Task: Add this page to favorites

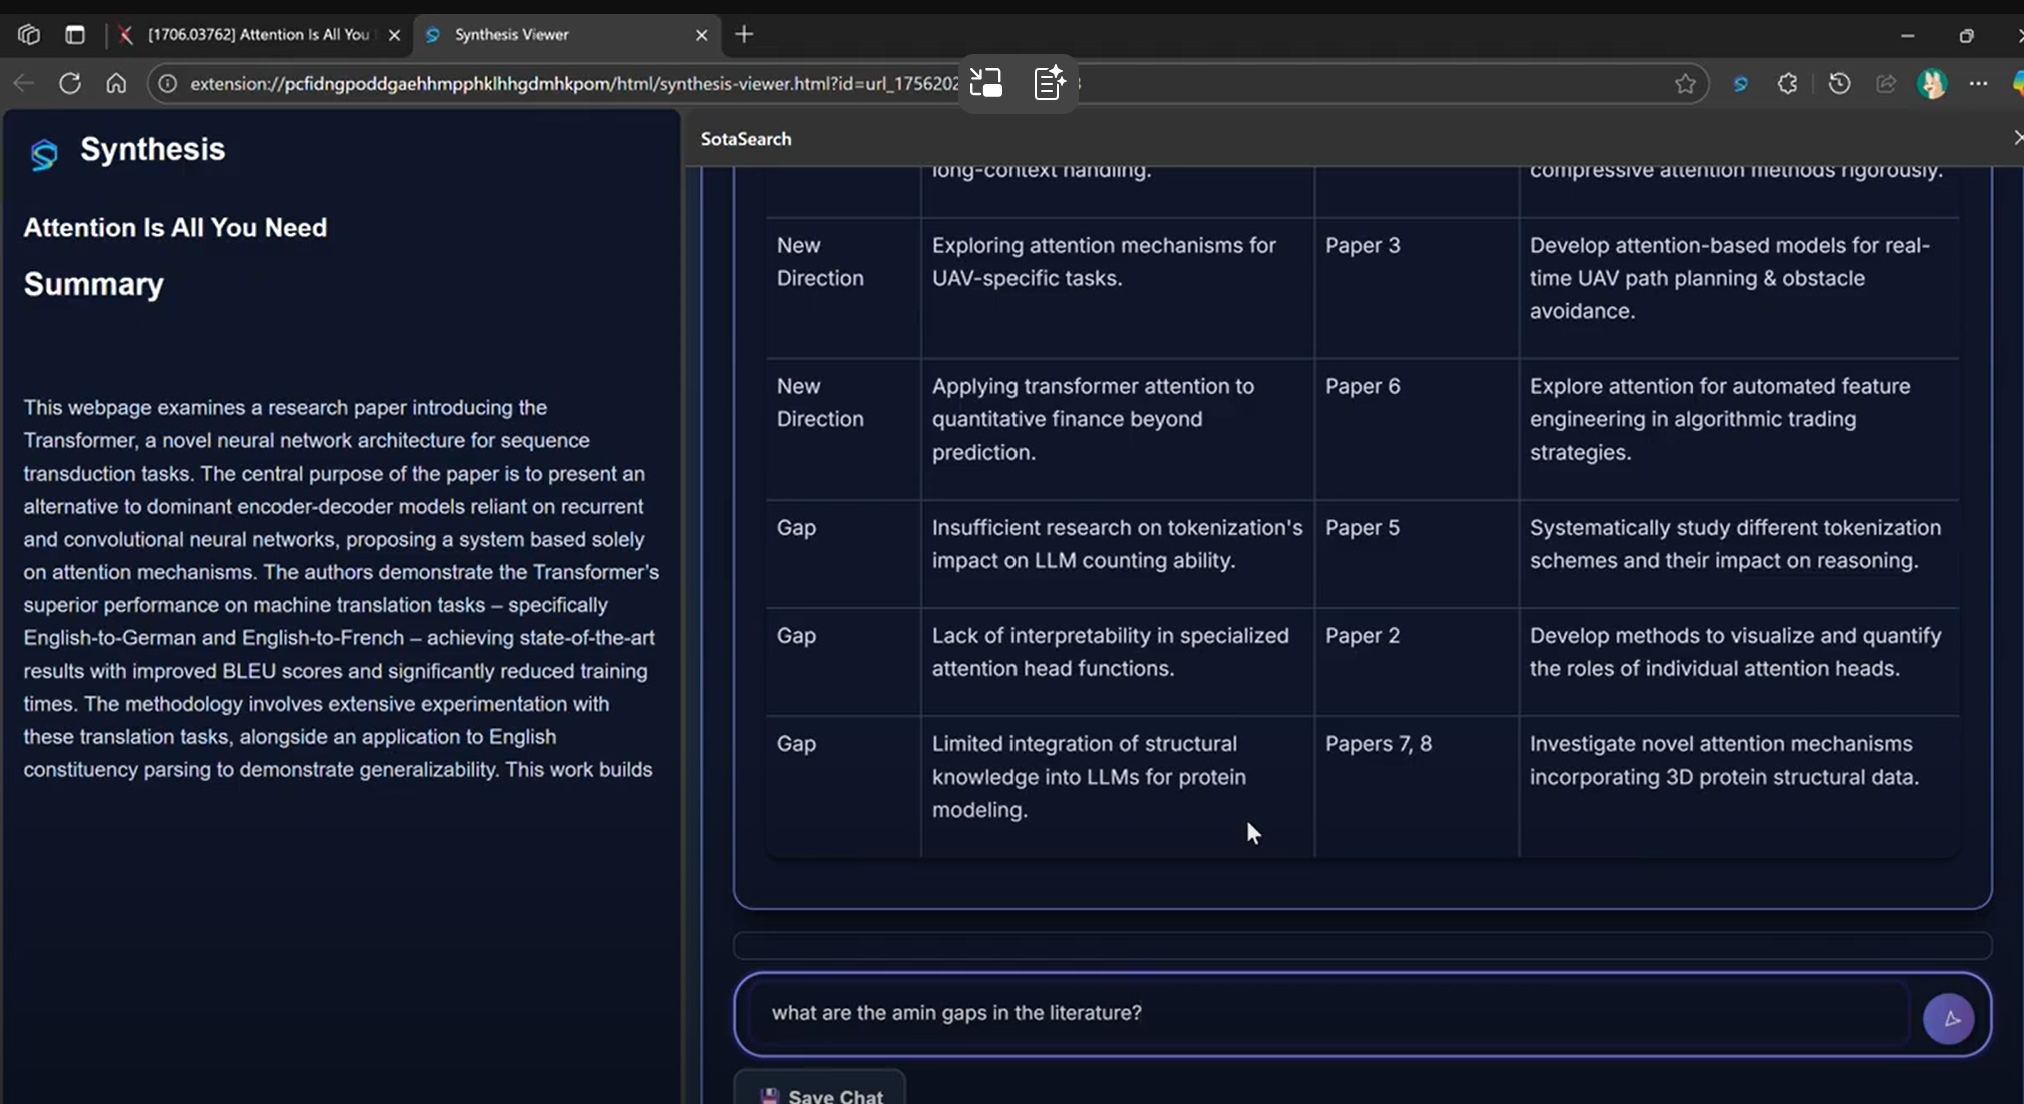Action: 1685,84
